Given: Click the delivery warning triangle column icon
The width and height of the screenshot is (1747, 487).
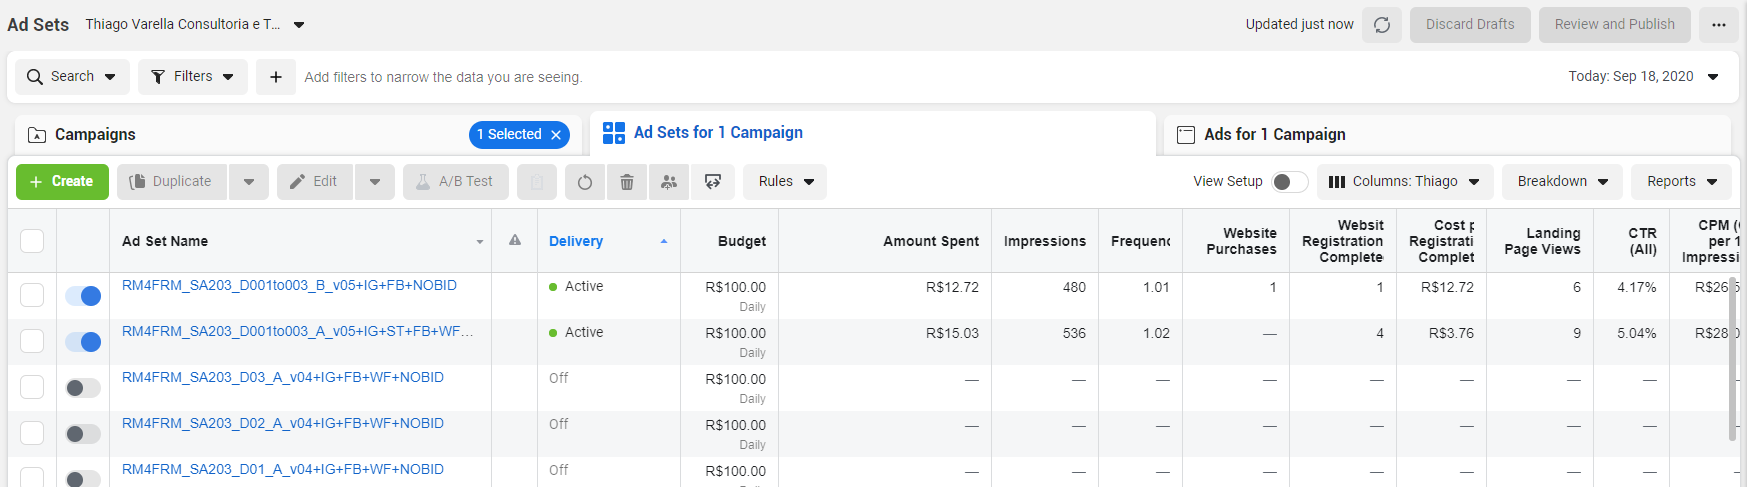Looking at the screenshot, I should (x=515, y=241).
